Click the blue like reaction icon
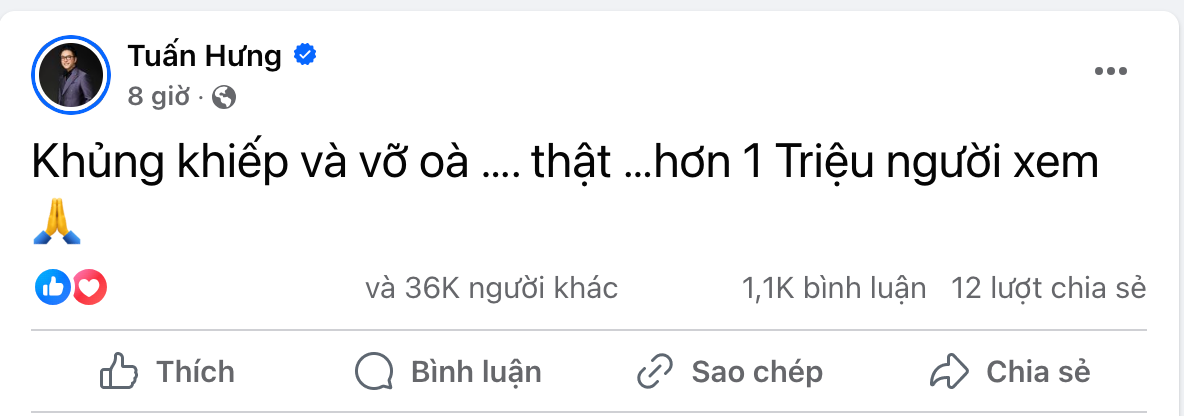 click(x=53, y=288)
